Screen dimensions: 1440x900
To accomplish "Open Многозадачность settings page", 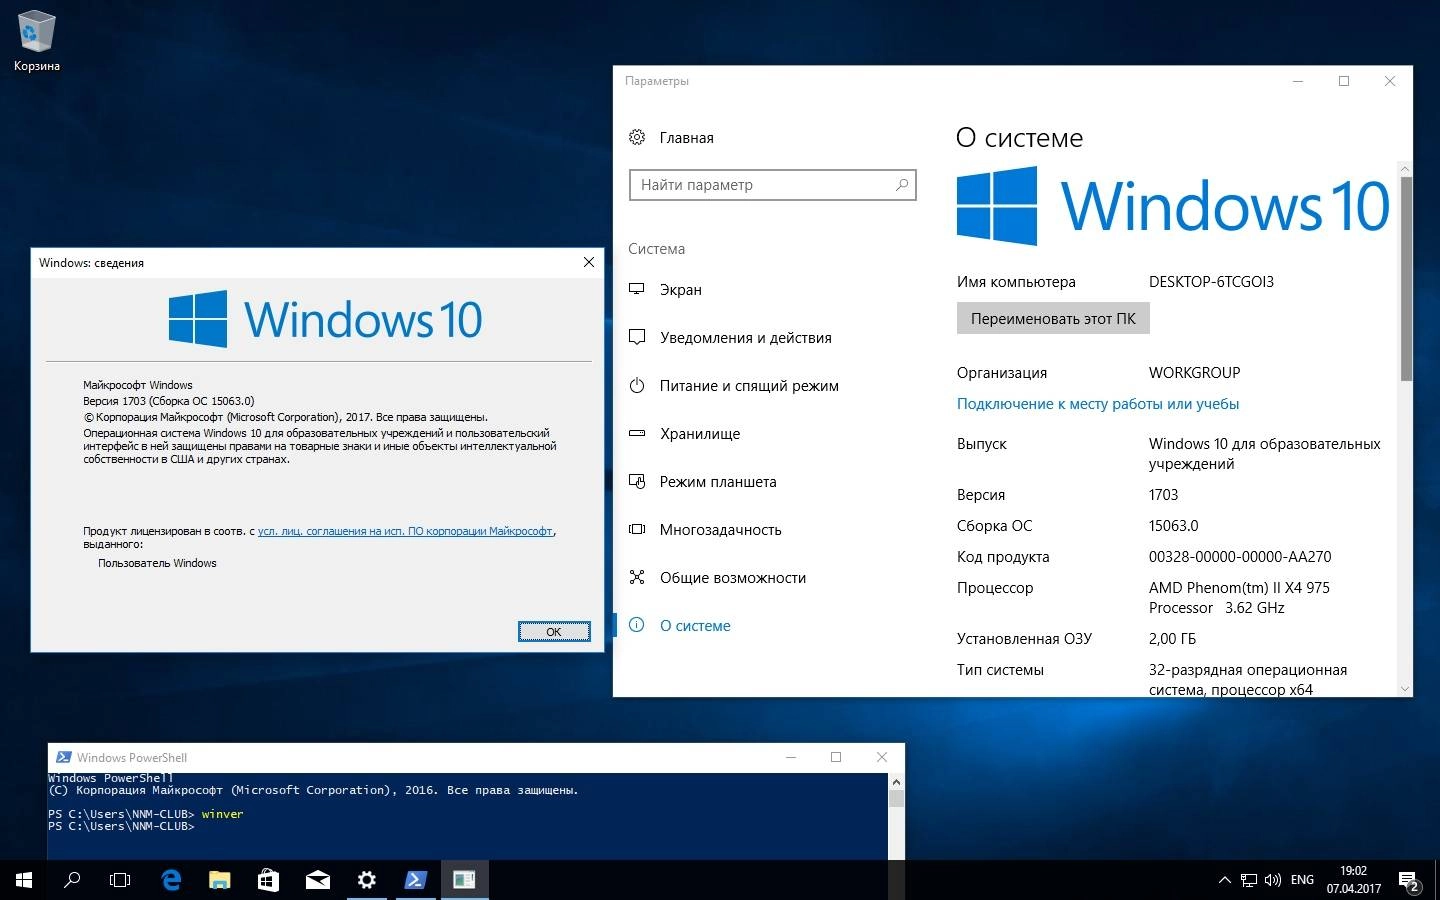I will pyautogui.click(x=721, y=529).
